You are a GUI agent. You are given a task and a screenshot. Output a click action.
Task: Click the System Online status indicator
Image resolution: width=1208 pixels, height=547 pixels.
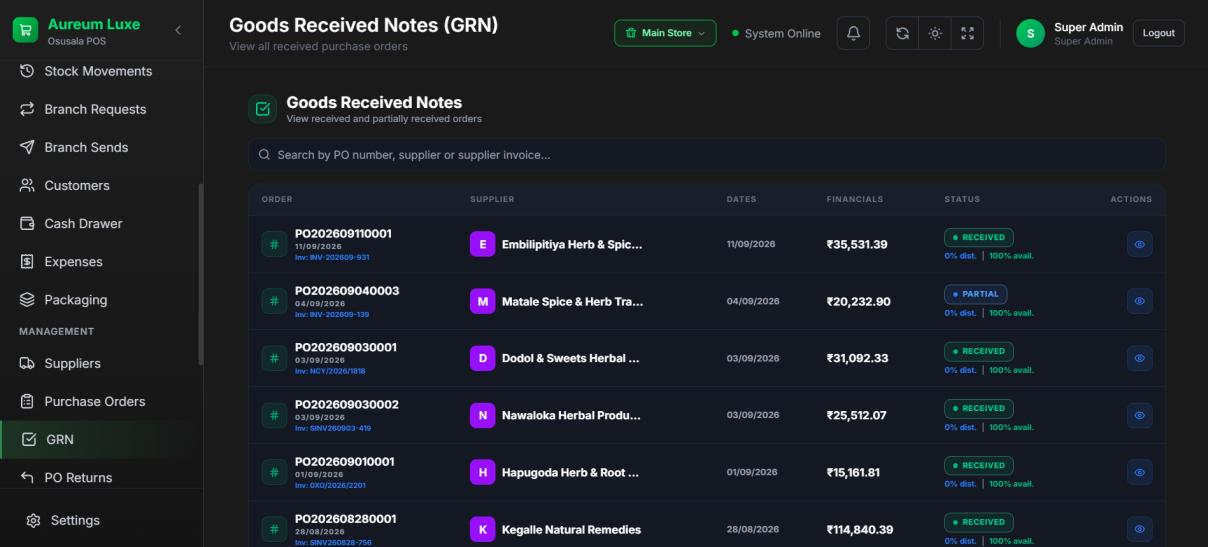point(777,34)
